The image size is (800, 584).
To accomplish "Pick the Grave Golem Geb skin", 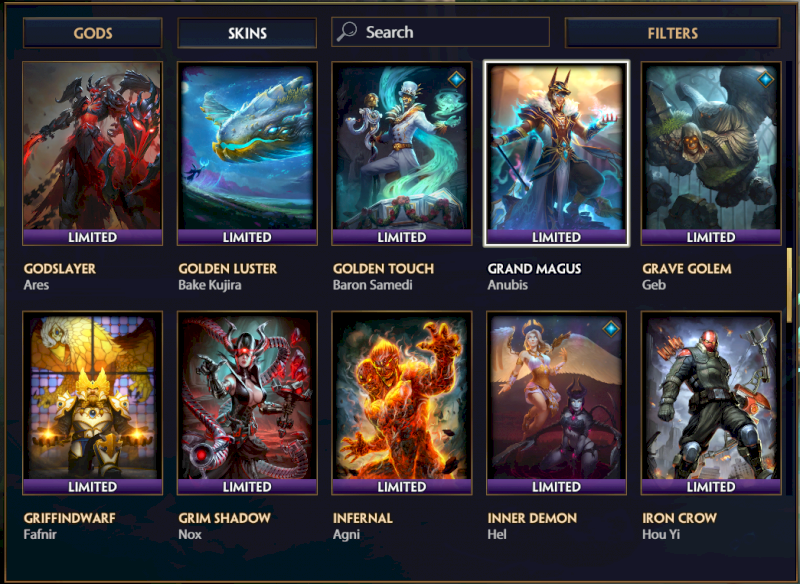I will pyautogui.click(x=711, y=154).
